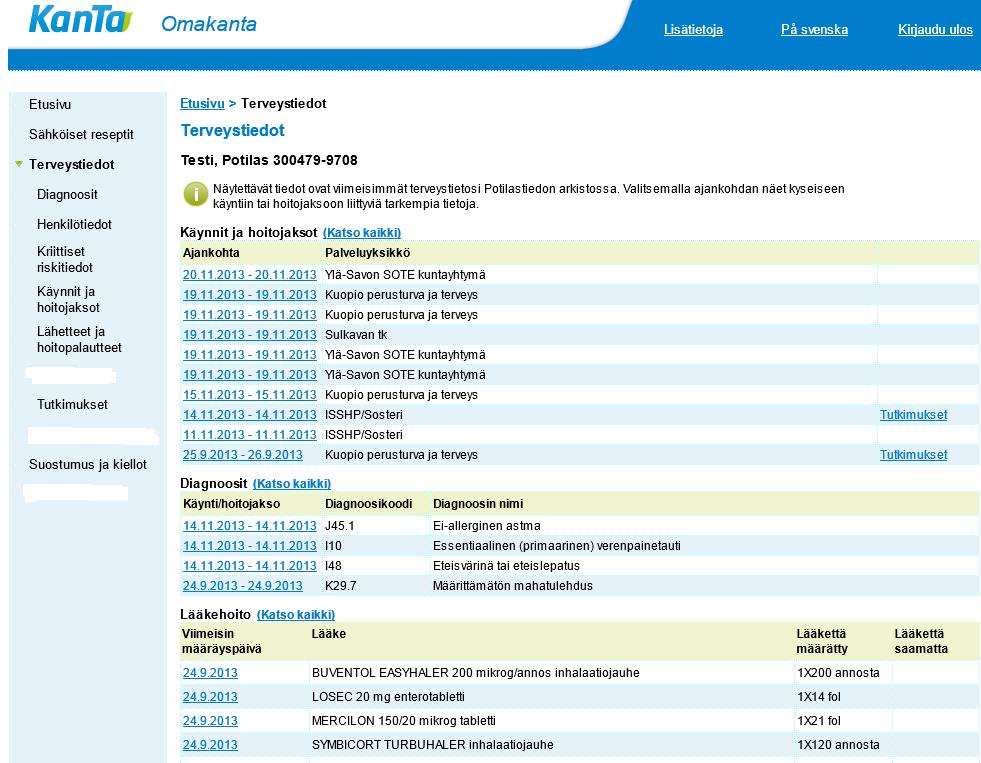Open the 20.11.2013 - 20.11.2013 visit

pos(250,275)
